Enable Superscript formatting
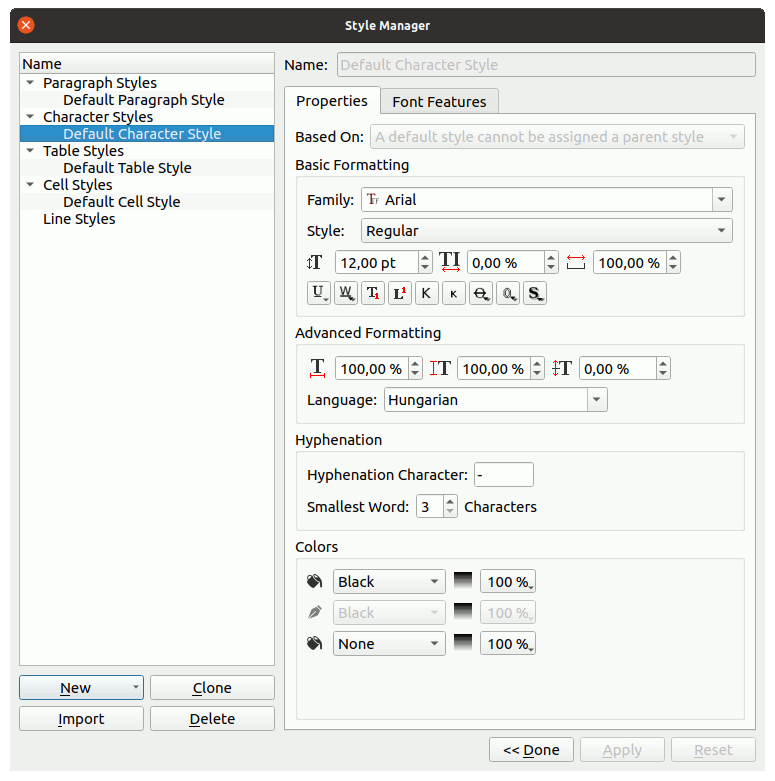The width and height of the screenshot is (775, 781). point(400,293)
